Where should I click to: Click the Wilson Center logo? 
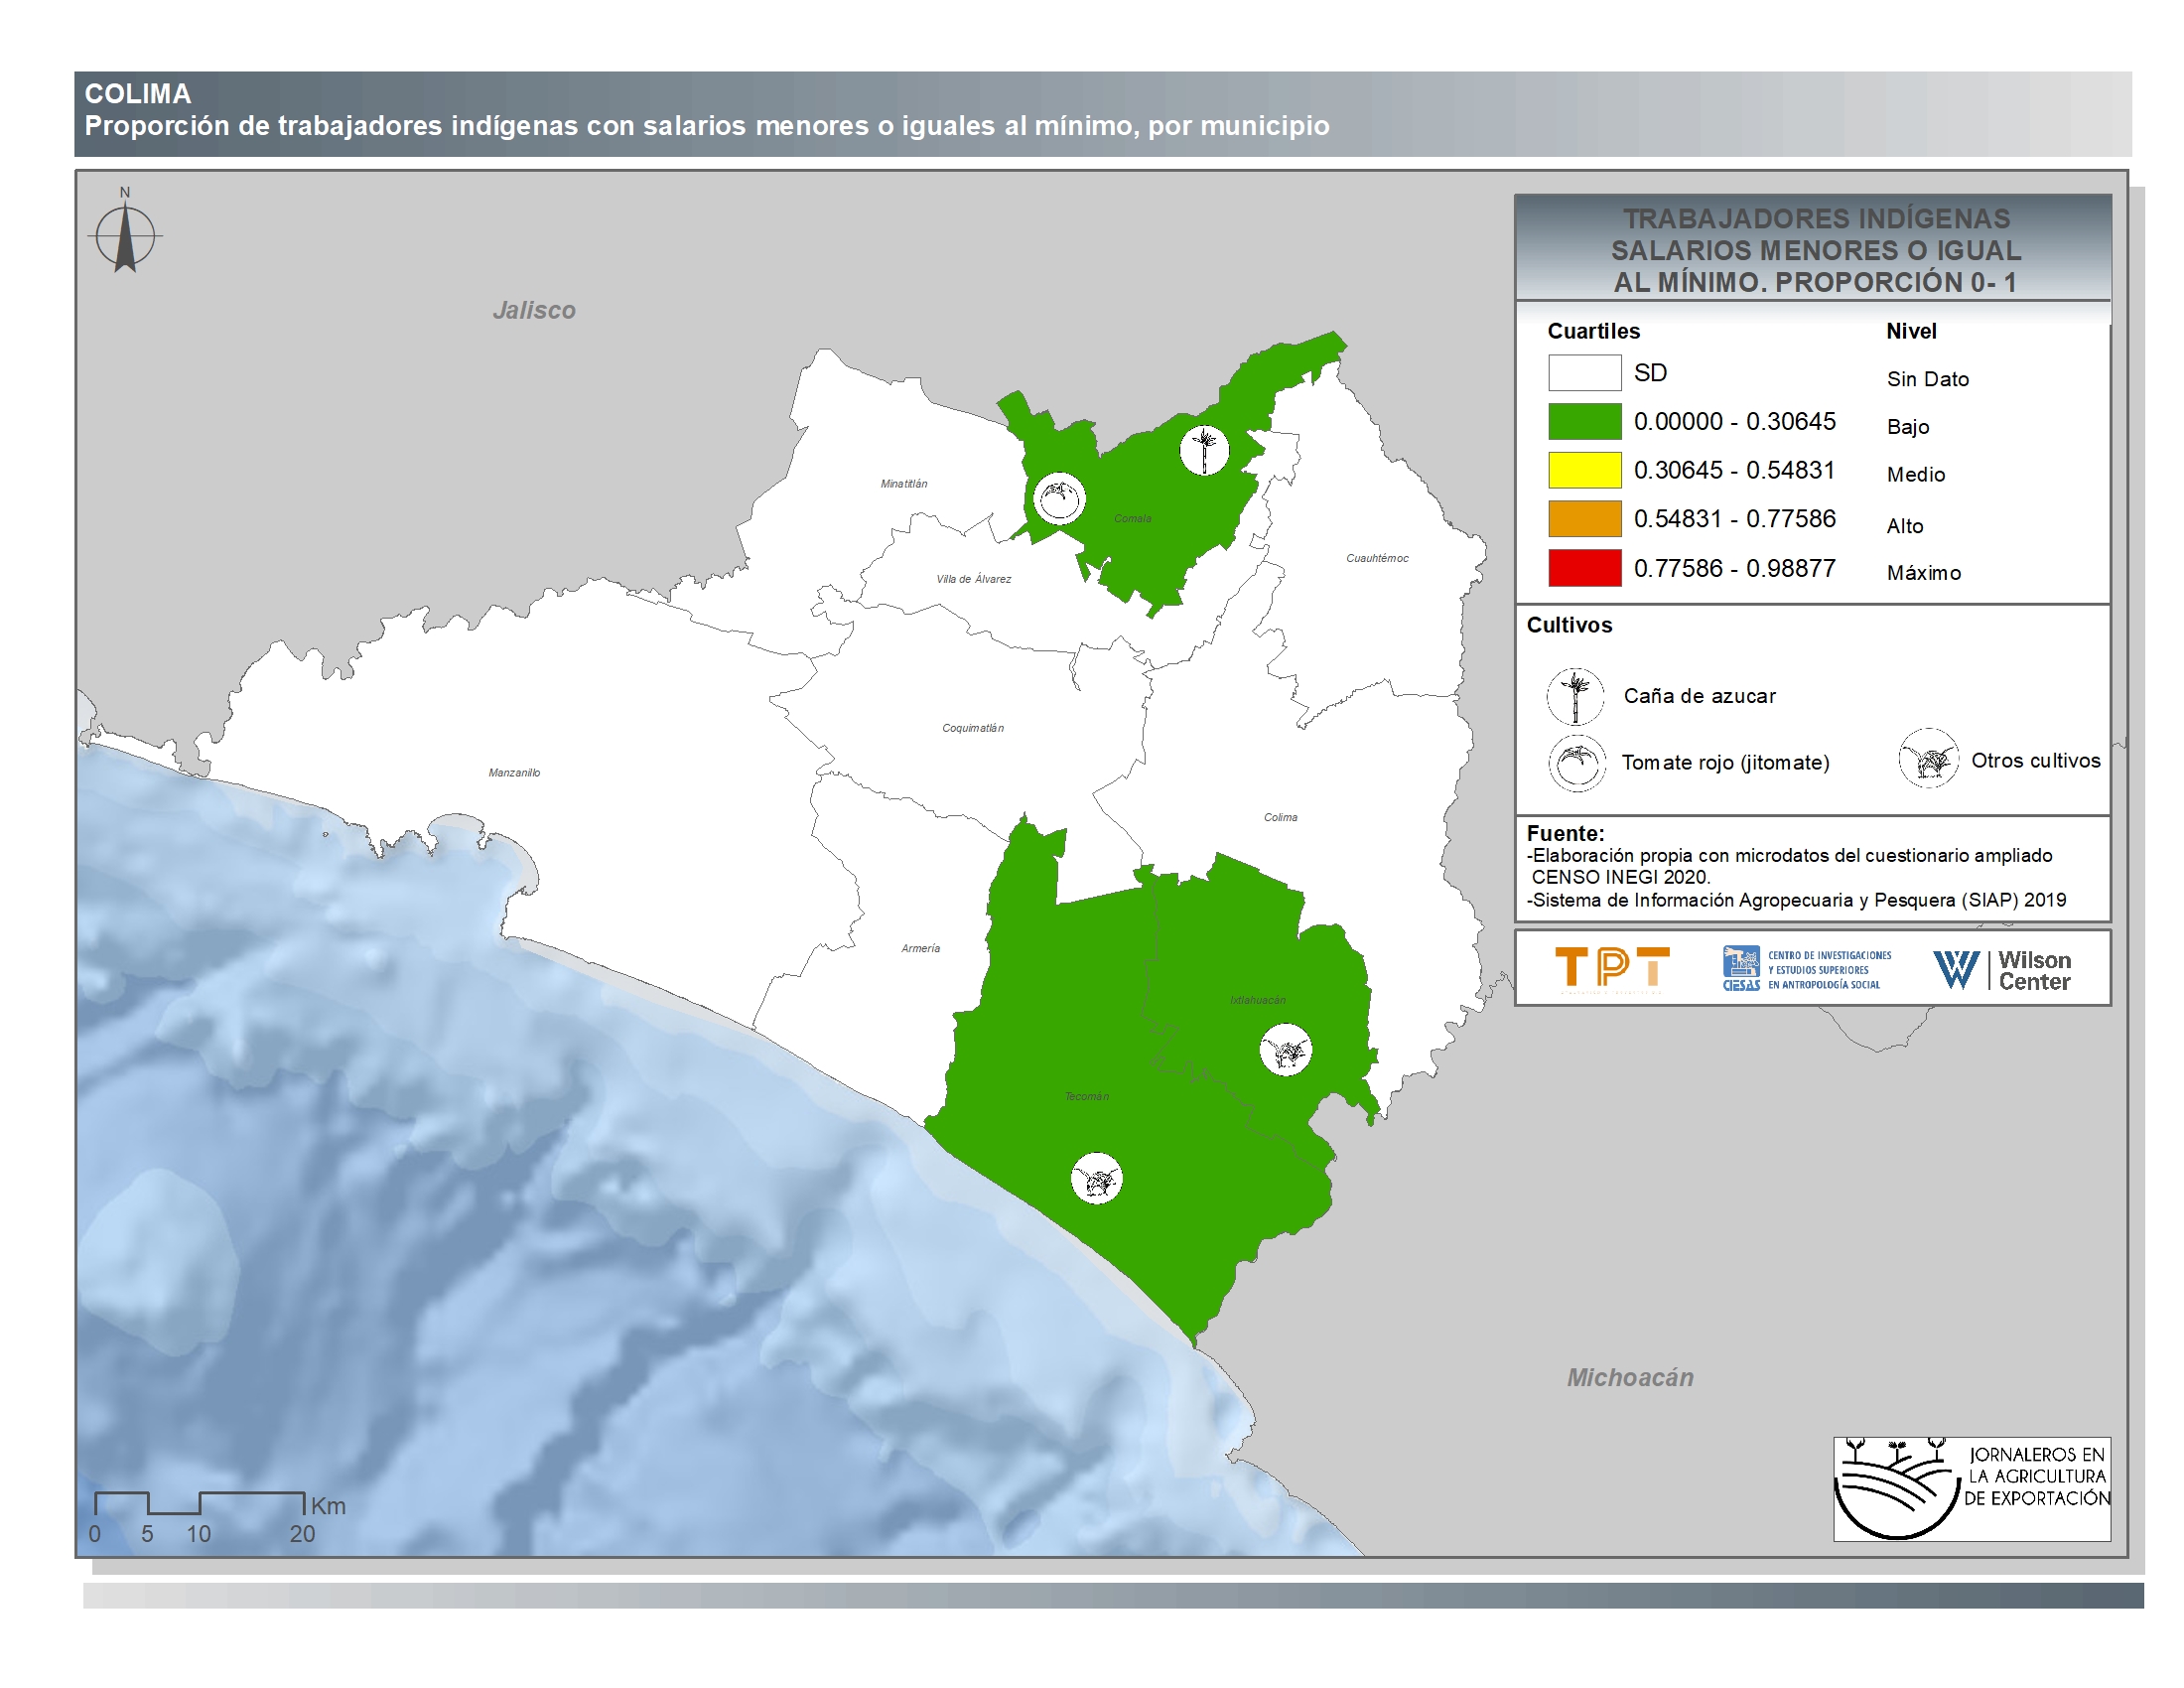pos(2002,969)
